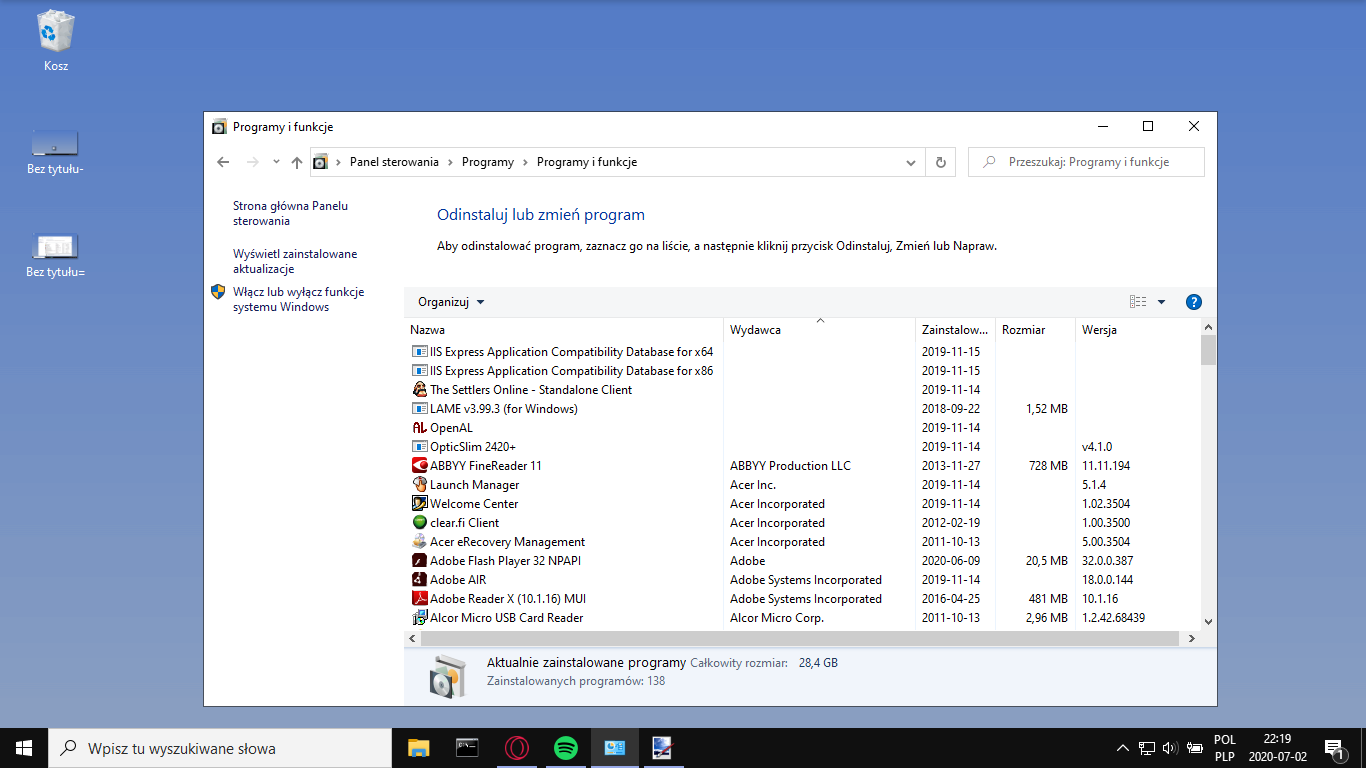Screen dimensions: 1366x768
Task: Click in the Przeszukaj Programy i funkcje field
Action: pos(1086,162)
